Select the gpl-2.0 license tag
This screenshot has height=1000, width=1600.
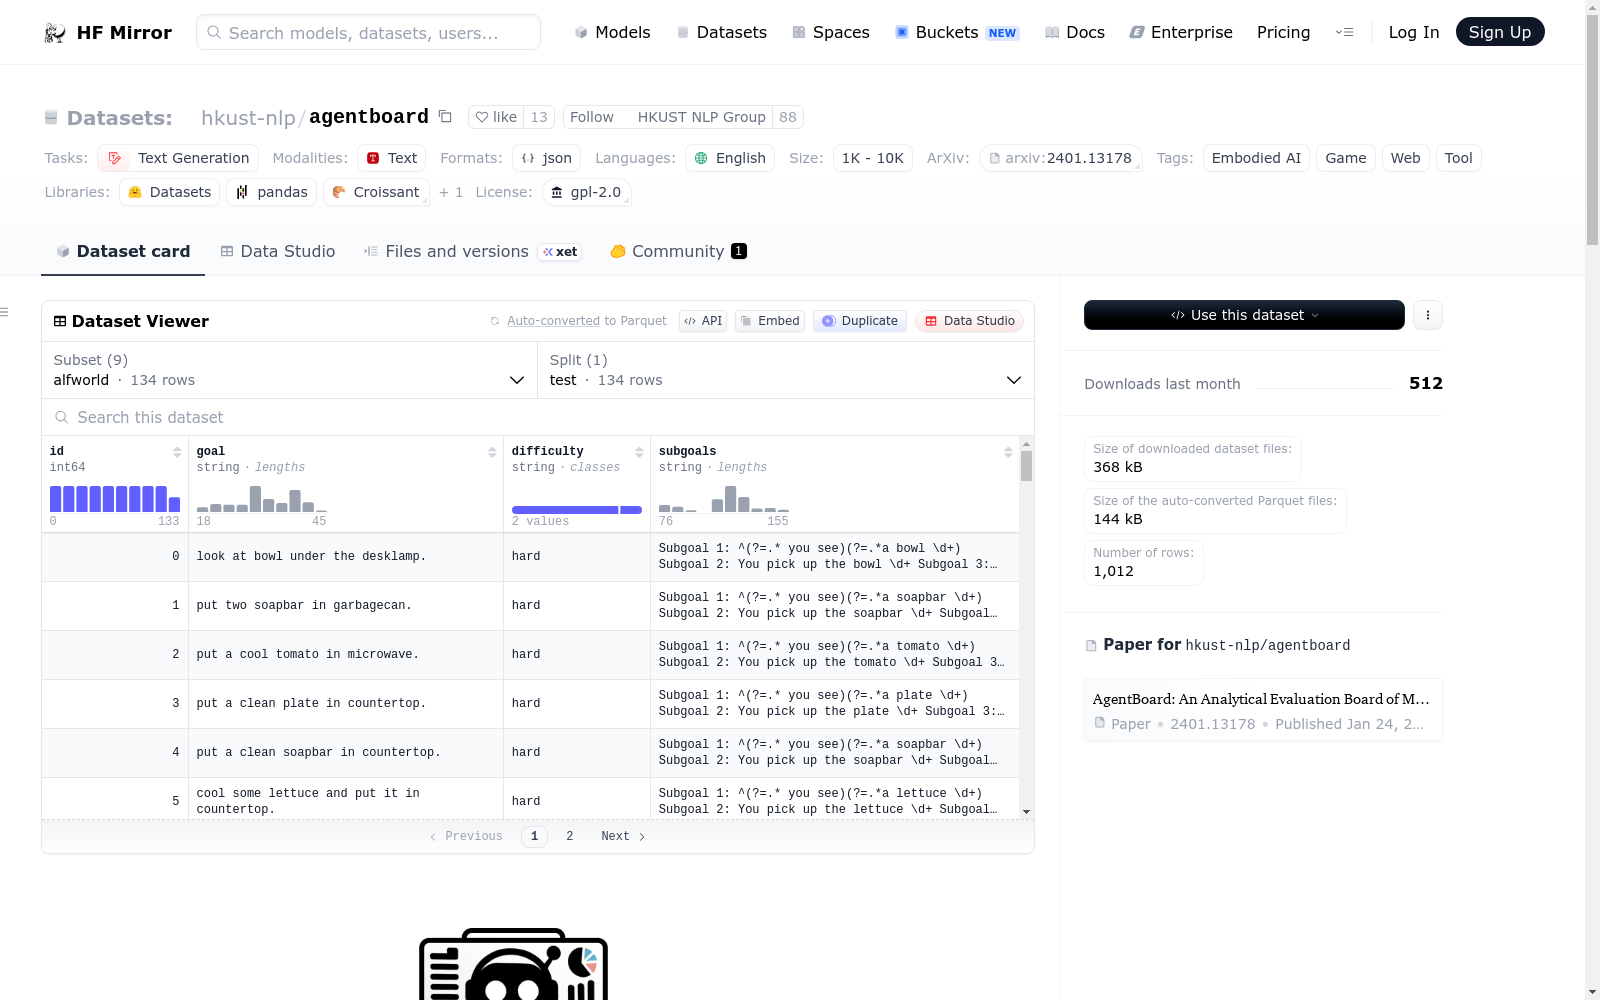point(587,192)
